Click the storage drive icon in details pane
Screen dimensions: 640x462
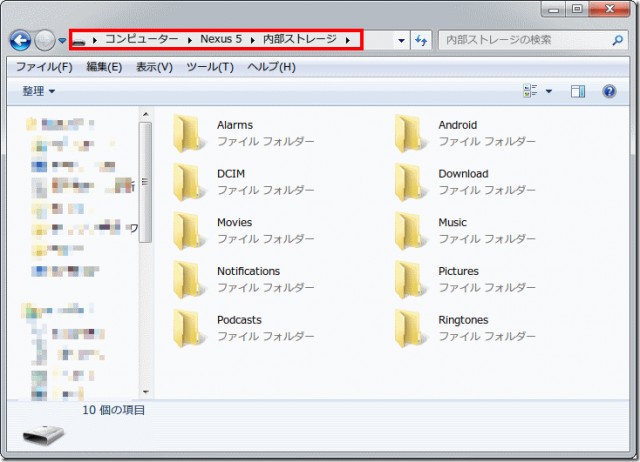[43, 435]
